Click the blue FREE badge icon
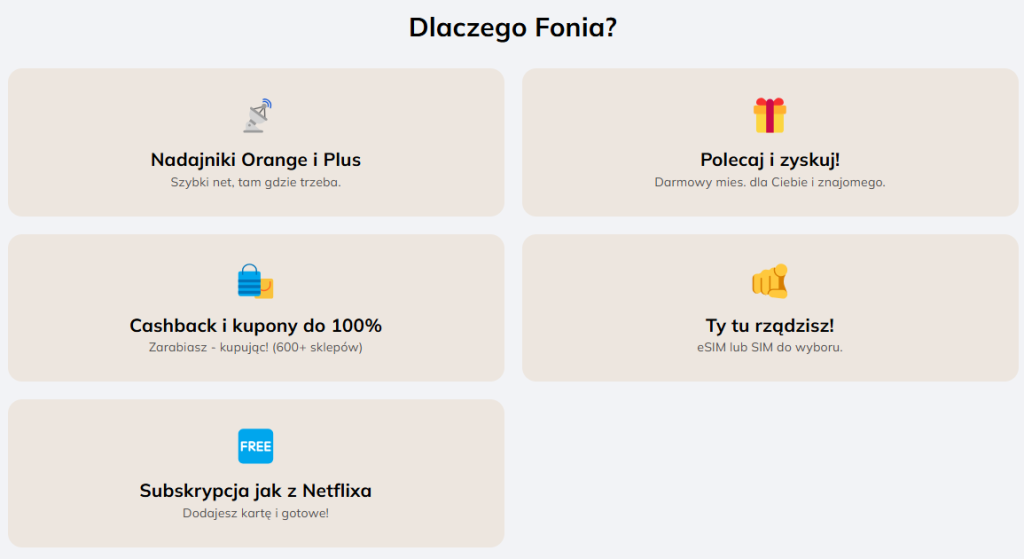The width and height of the screenshot is (1024, 559). pos(255,446)
